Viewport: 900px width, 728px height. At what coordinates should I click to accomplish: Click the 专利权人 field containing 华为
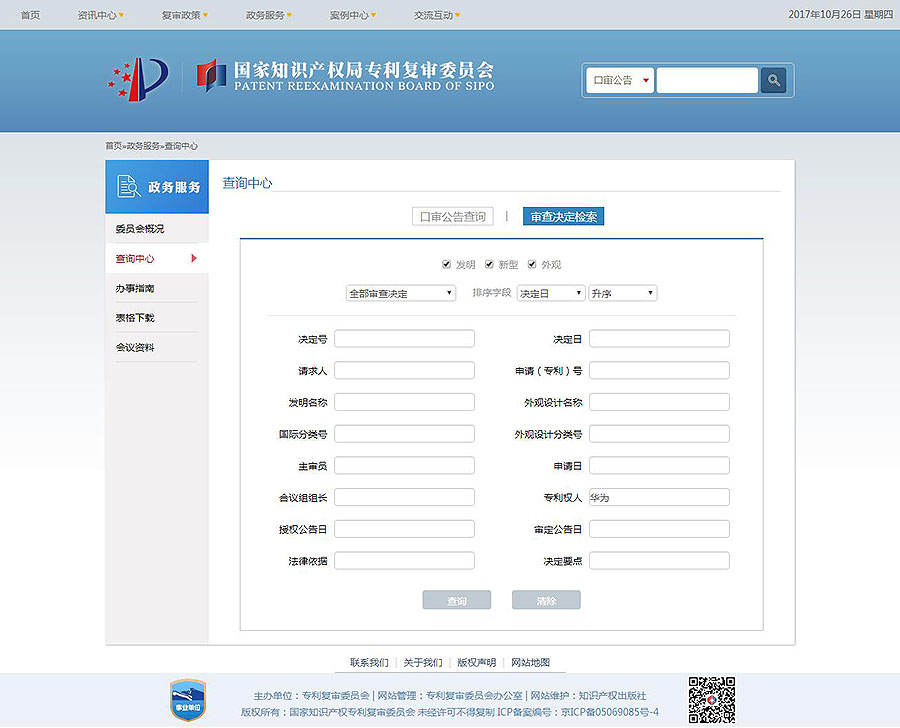[660, 497]
